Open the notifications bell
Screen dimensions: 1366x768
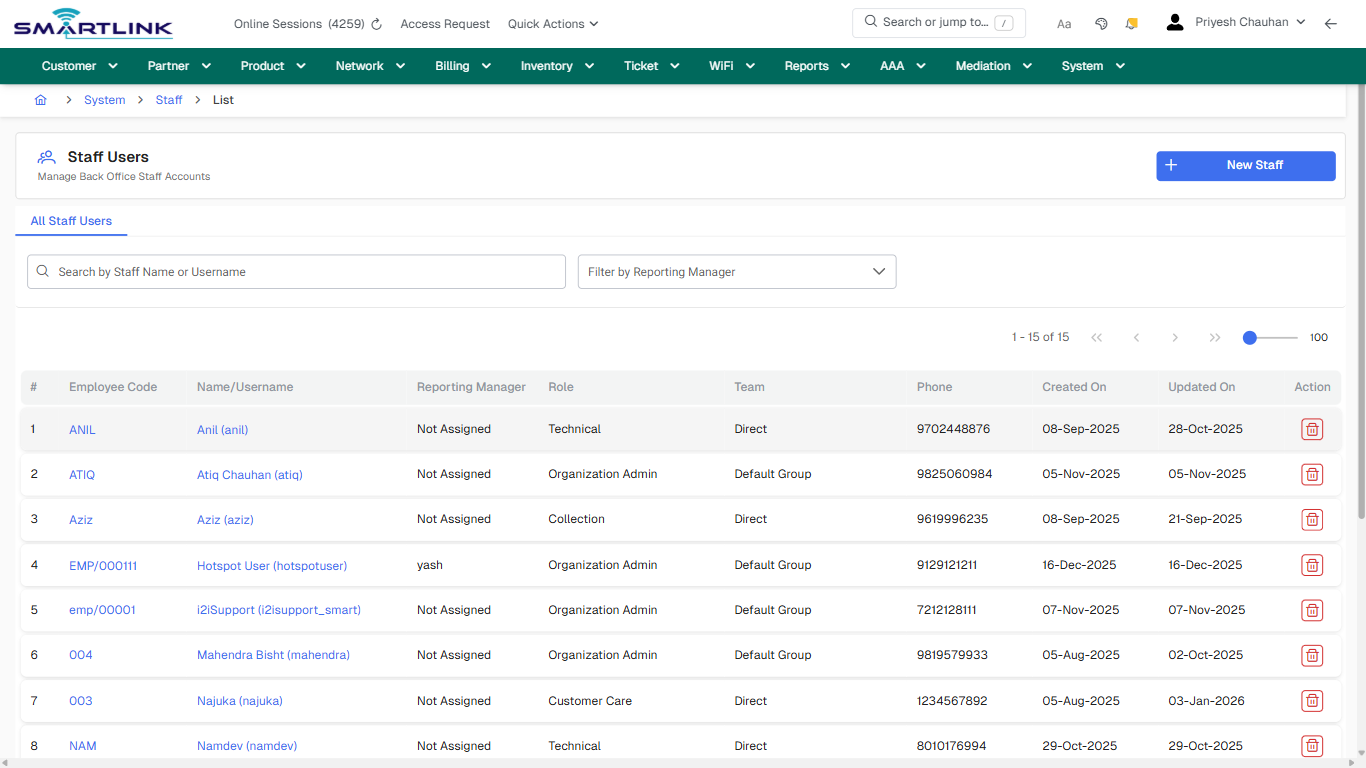click(x=1131, y=22)
